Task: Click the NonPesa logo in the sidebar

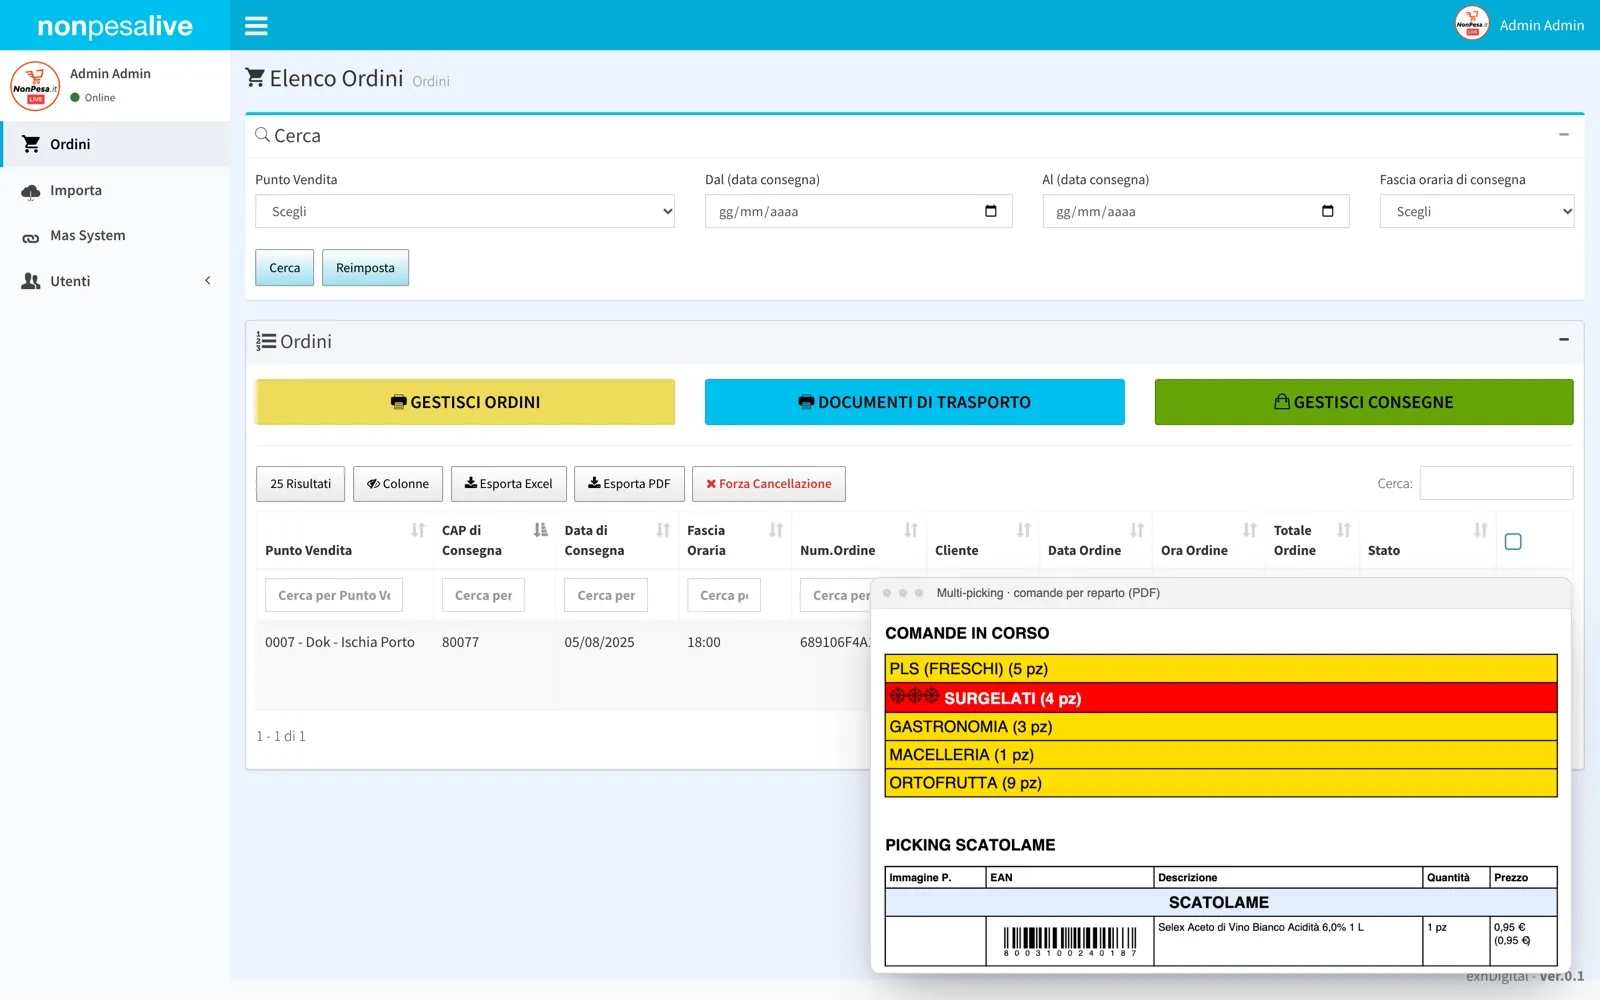Action: point(35,86)
